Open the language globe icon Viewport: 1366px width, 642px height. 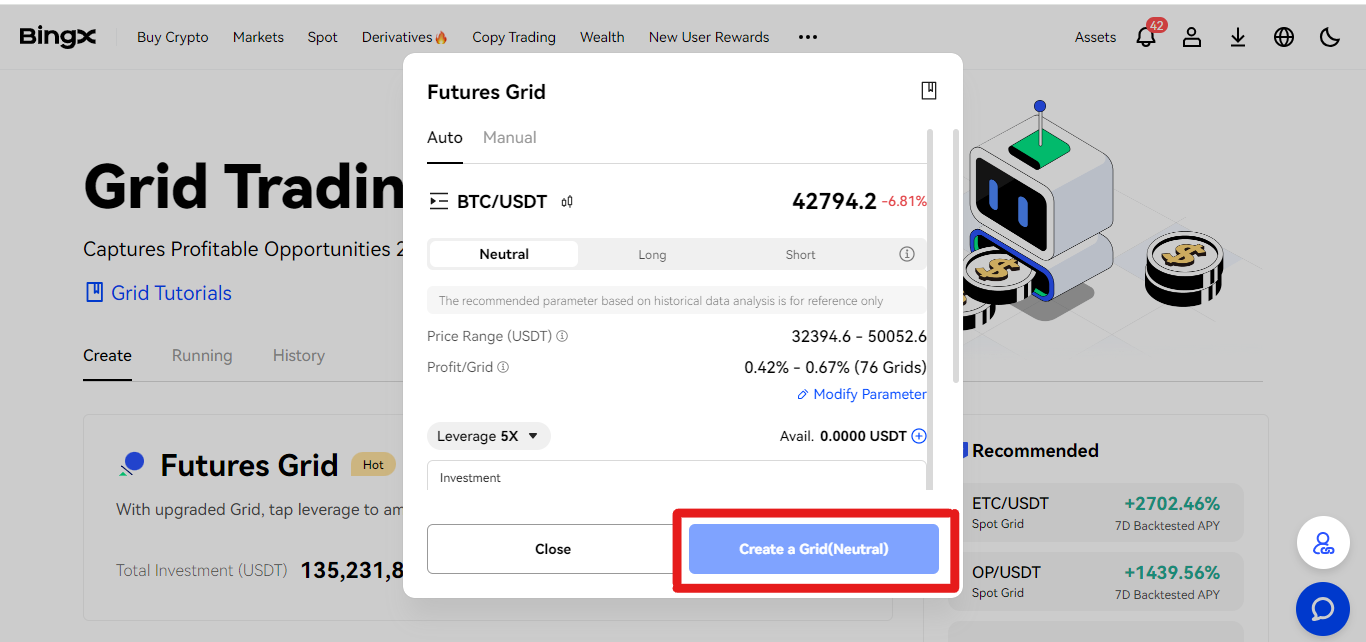pos(1284,37)
